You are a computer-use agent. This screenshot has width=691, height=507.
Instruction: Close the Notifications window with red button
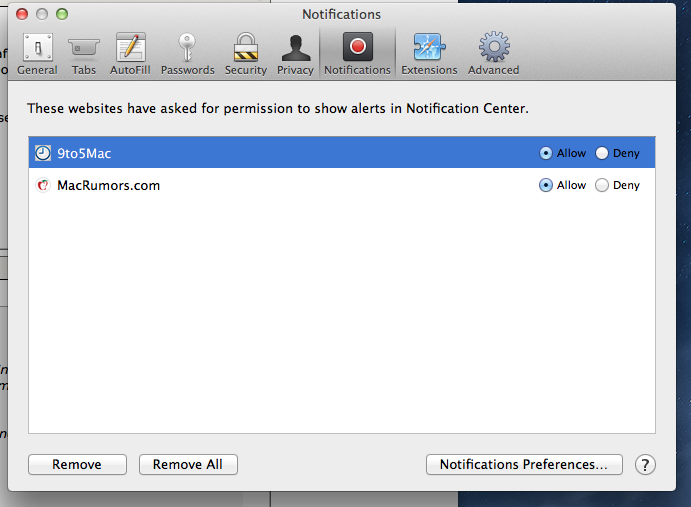click(22, 14)
